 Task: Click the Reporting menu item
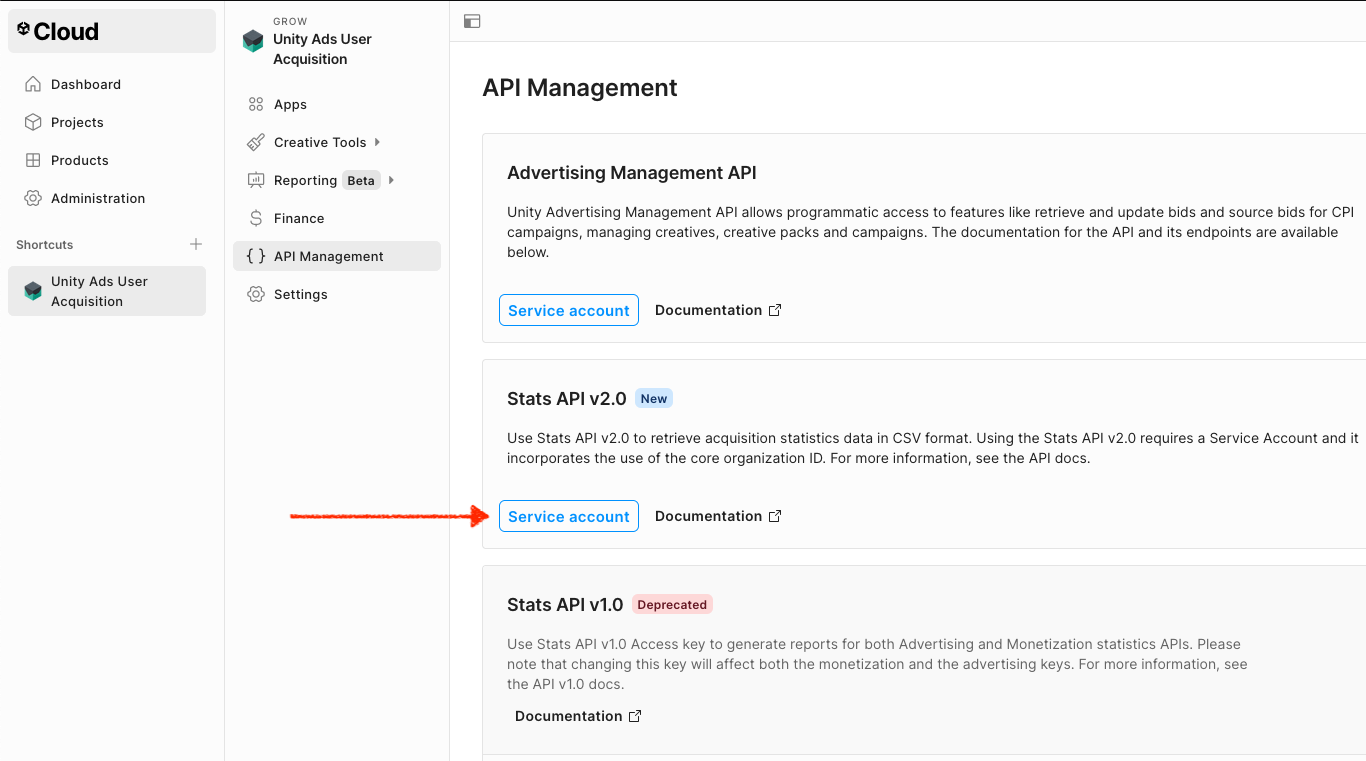tap(305, 180)
